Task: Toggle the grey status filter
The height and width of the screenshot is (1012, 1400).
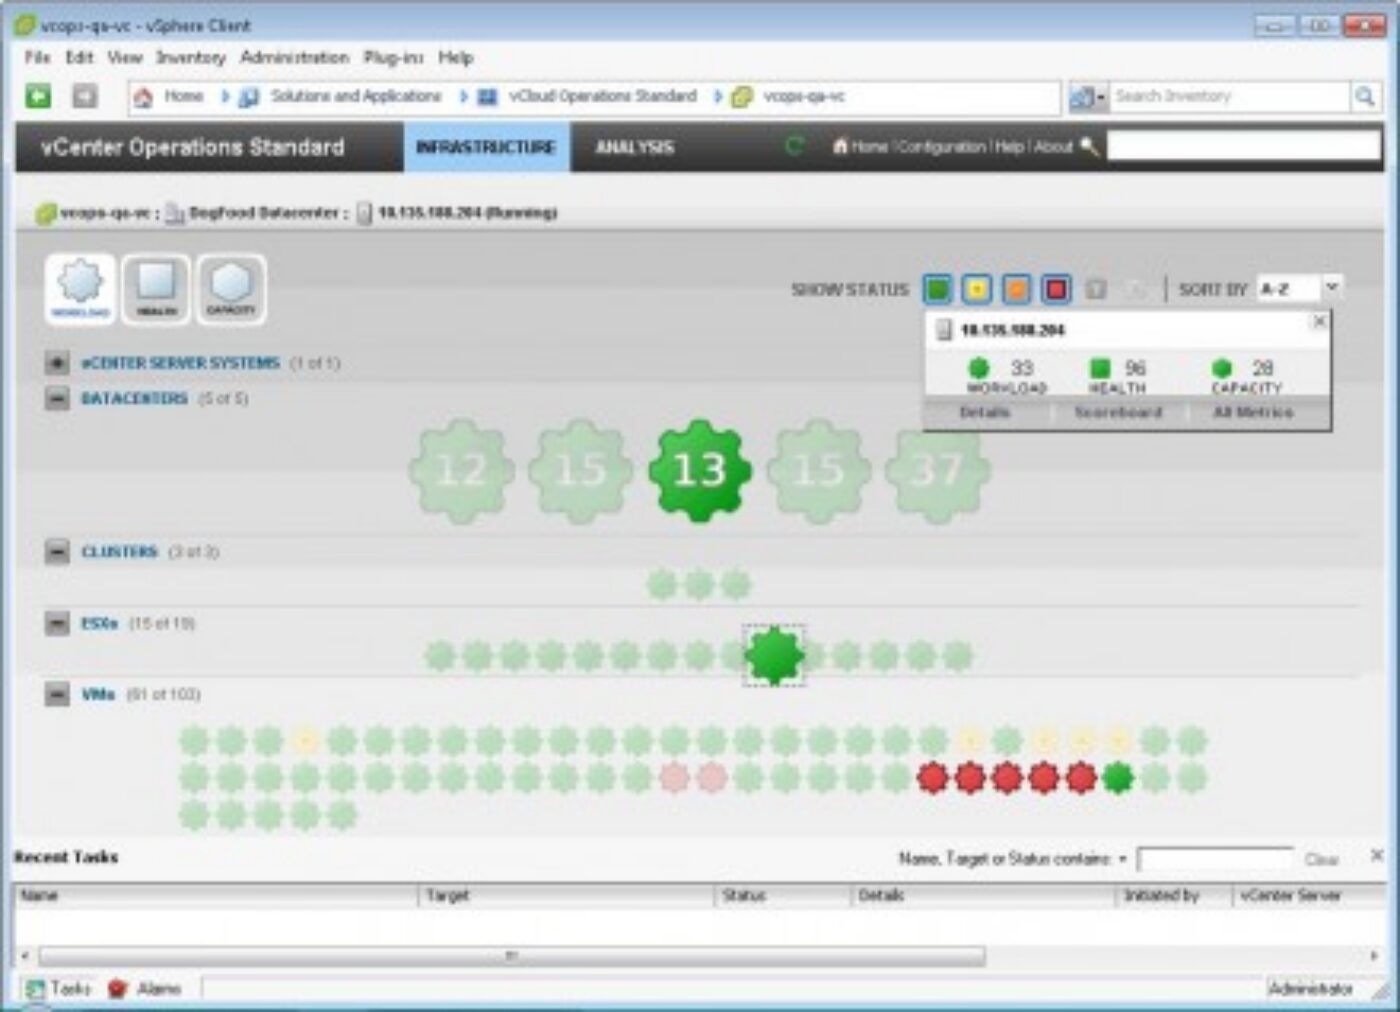Action: click(x=1096, y=289)
